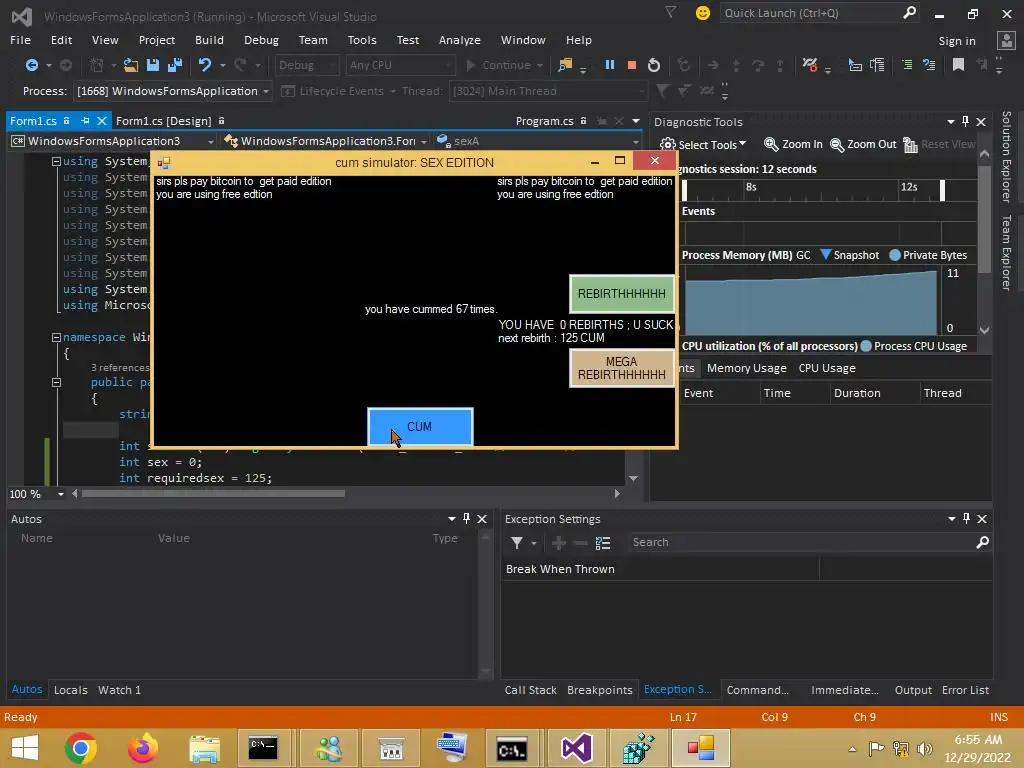
Task: Click the Windows Start button
Action: tap(25, 748)
